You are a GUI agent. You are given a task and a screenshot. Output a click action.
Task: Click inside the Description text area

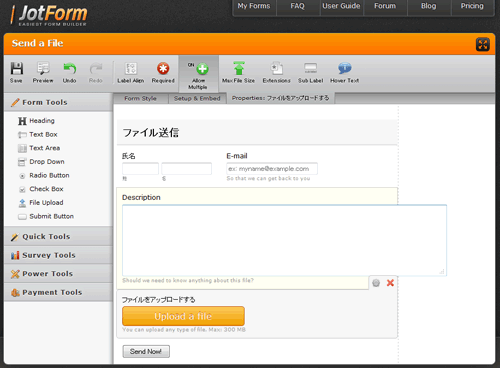pos(284,240)
